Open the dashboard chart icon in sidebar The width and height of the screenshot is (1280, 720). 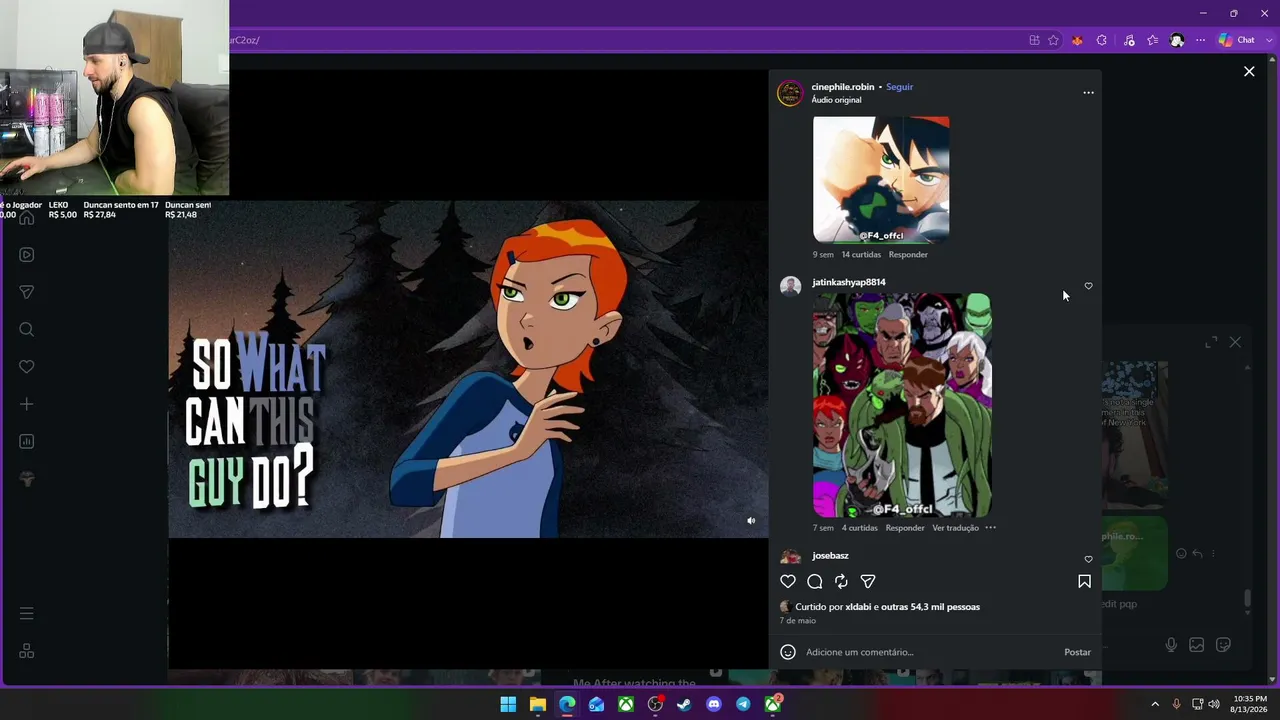[27, 441]
